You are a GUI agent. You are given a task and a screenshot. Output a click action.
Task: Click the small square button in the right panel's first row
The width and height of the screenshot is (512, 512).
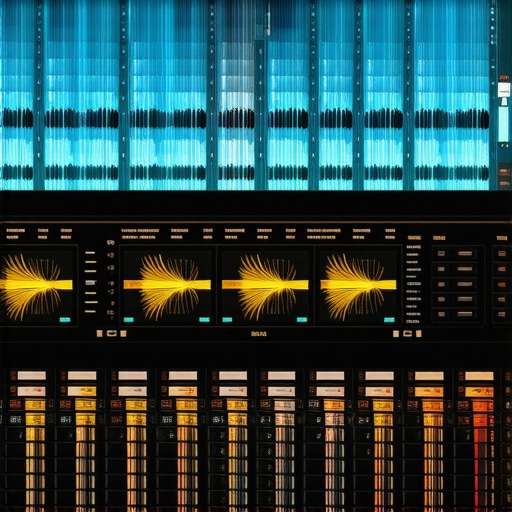(x=441, y=254)
